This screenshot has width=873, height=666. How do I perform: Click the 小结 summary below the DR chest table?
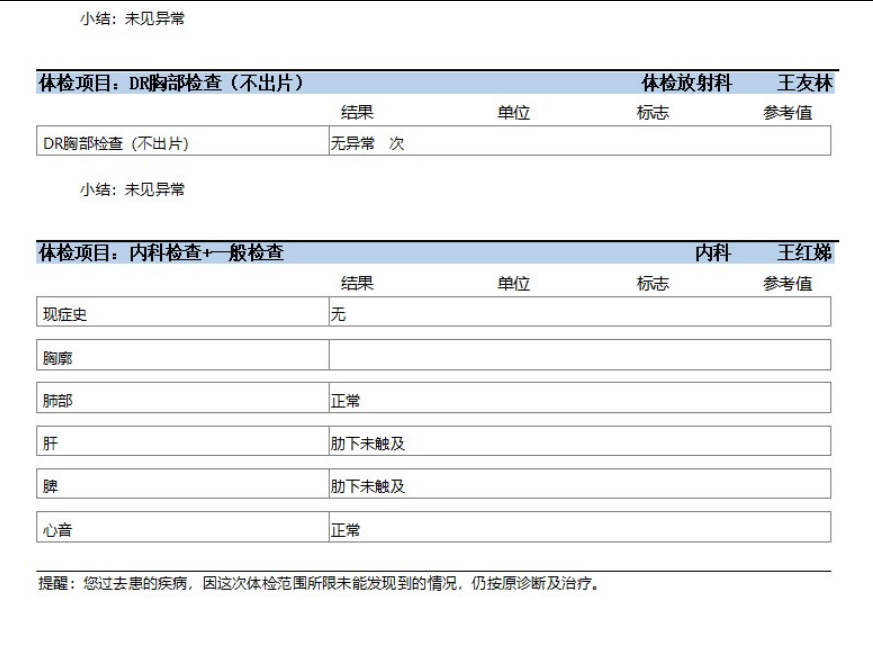pos(132,189)
